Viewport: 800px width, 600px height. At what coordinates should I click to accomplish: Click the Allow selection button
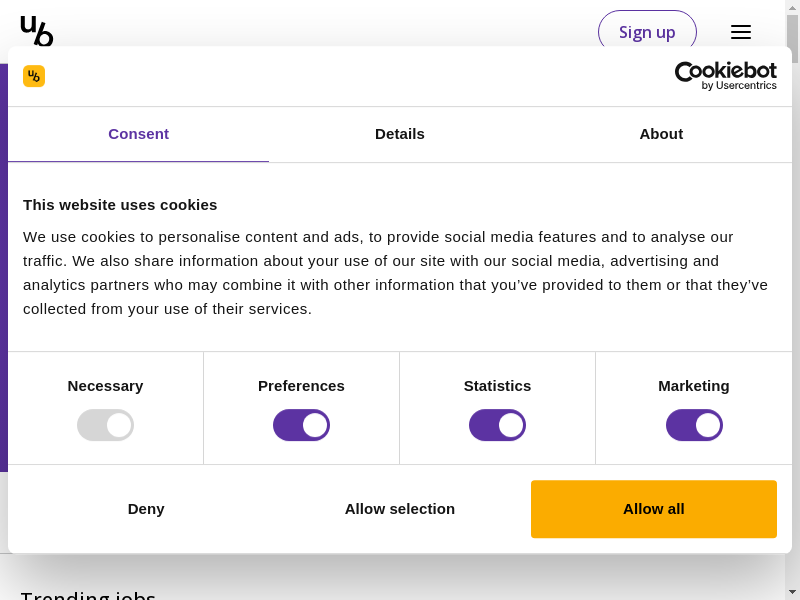(400, 509)
